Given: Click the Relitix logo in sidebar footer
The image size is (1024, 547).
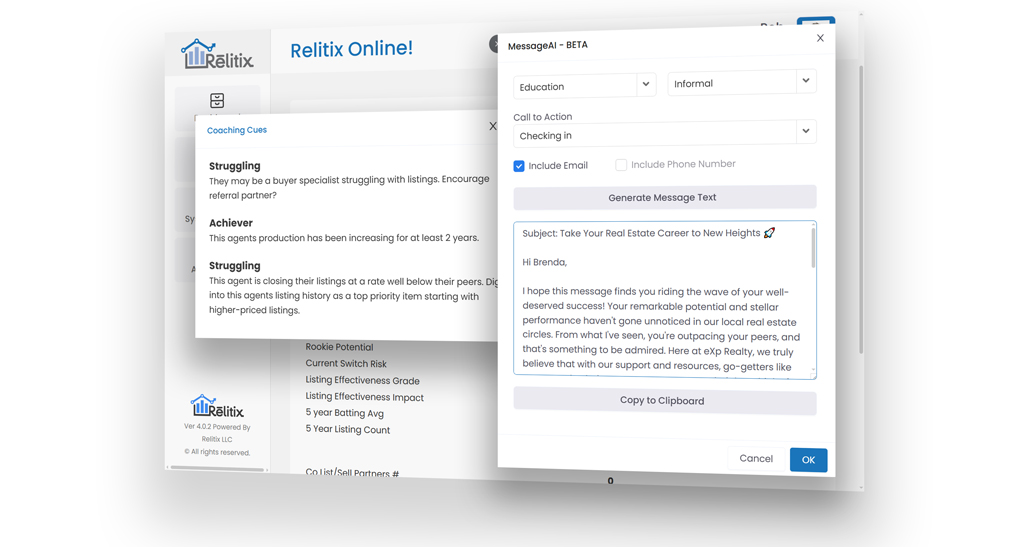Looking at the screenshot, I should tap(217, 406).
